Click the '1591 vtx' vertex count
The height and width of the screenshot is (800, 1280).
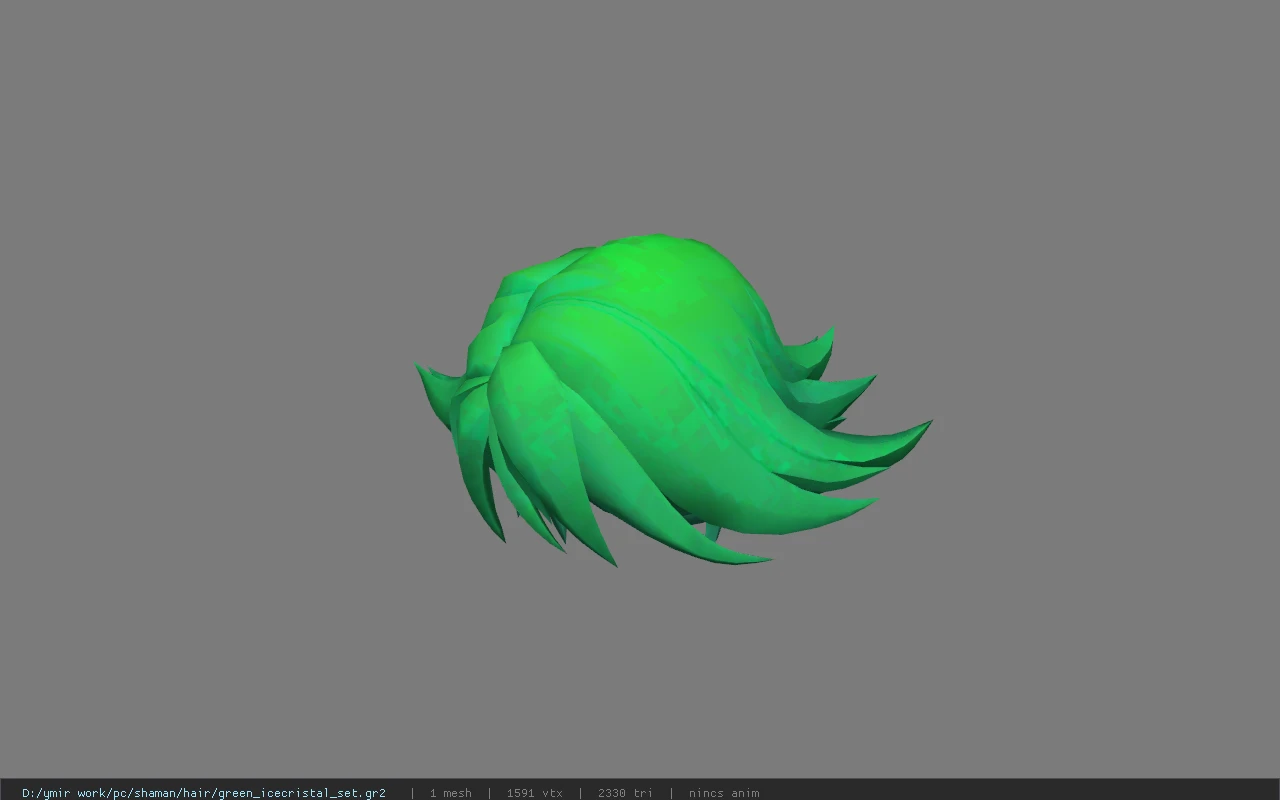coord(535,793)
